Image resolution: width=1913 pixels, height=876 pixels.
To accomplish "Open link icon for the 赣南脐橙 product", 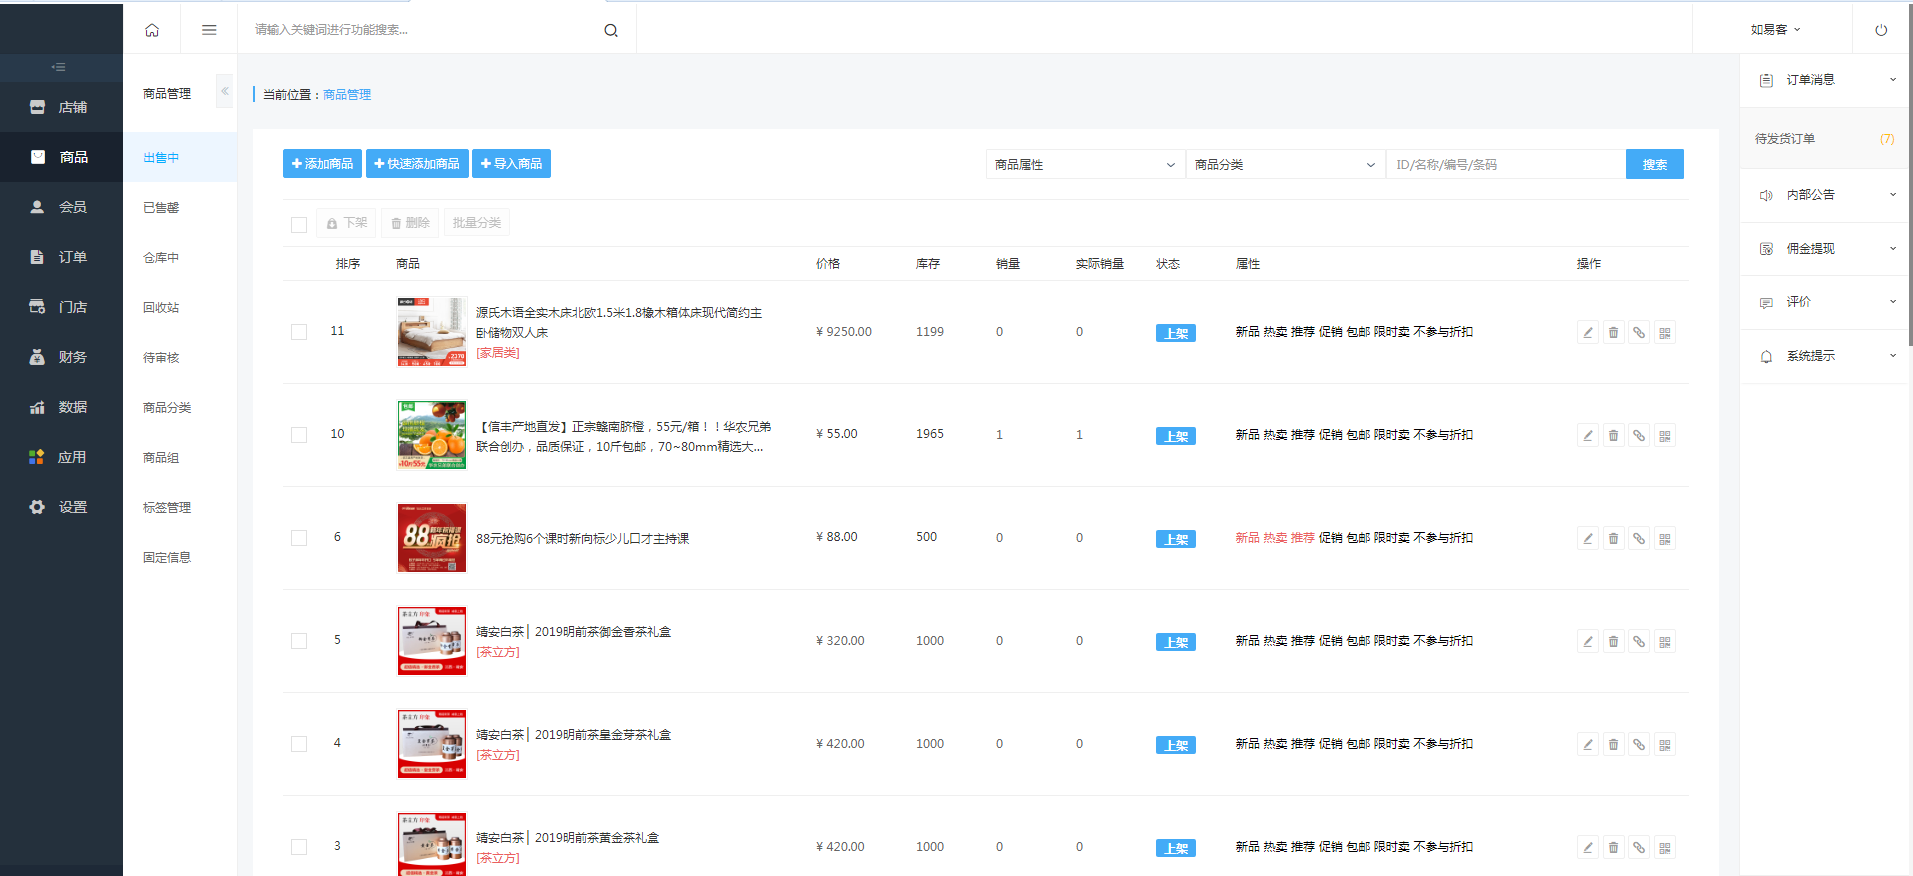I will pos(1639,436).
